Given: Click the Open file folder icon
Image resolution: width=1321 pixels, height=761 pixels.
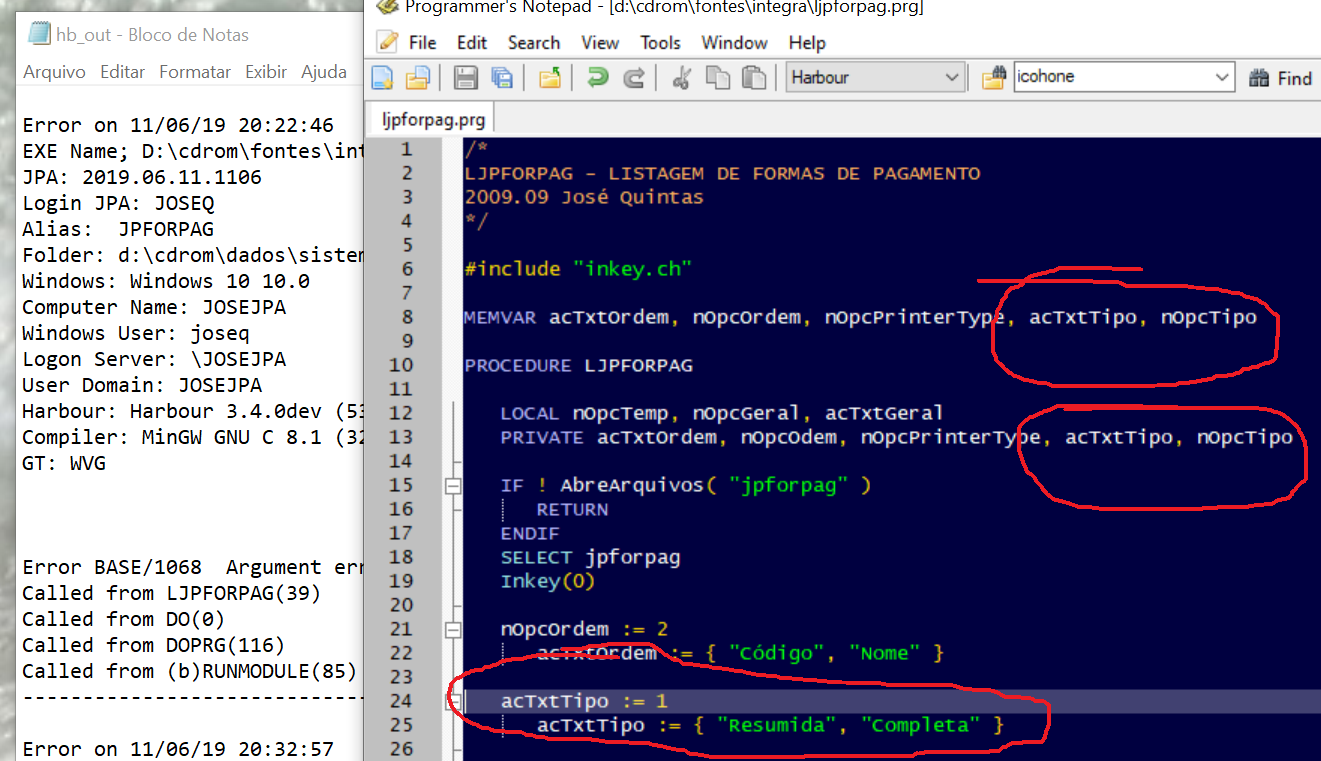Looking at the screenshot, I should 416,78.
